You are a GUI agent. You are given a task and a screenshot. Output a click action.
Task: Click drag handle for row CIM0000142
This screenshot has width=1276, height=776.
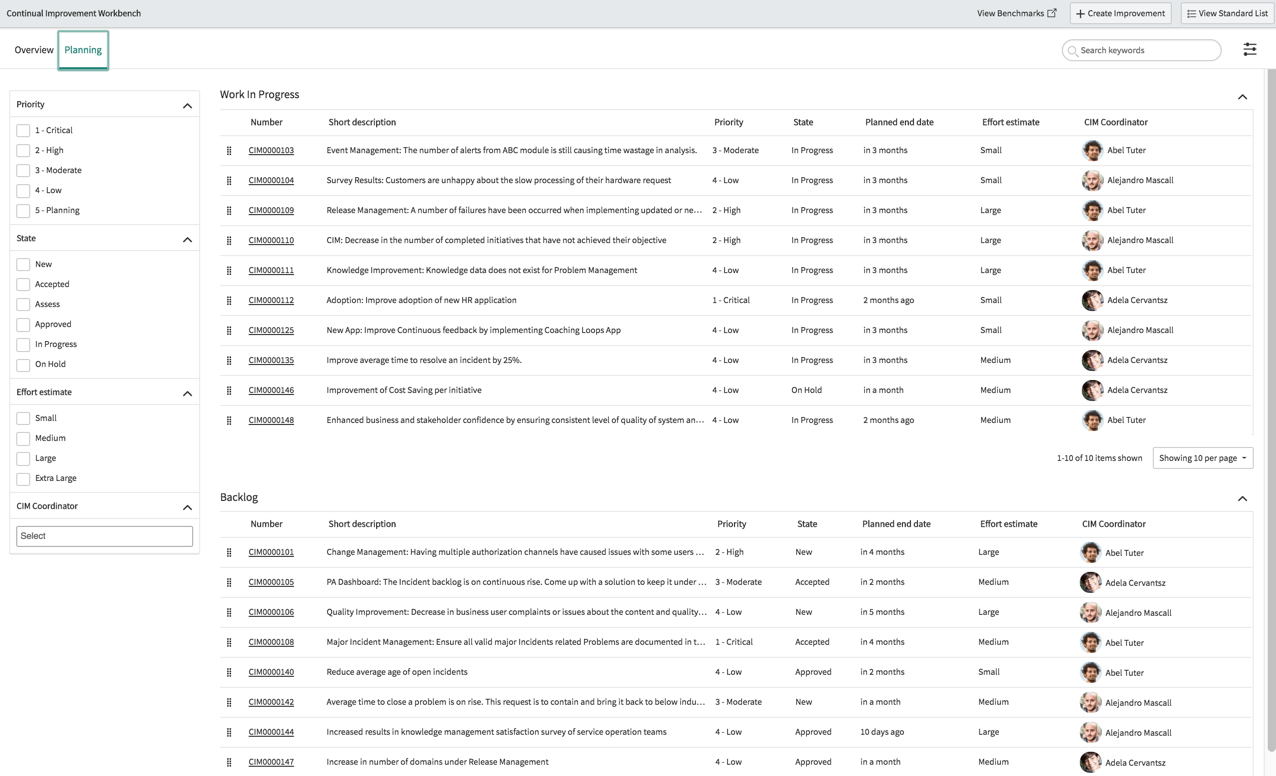tap(229, 703)
